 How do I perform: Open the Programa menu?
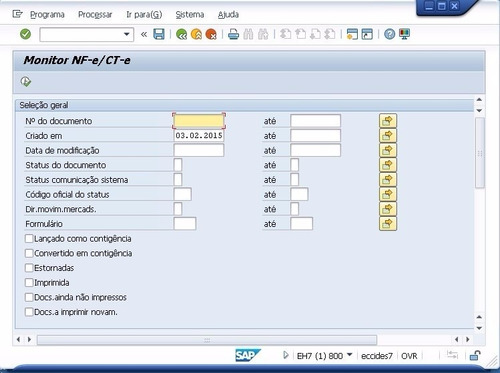click(x=47, y=15)
